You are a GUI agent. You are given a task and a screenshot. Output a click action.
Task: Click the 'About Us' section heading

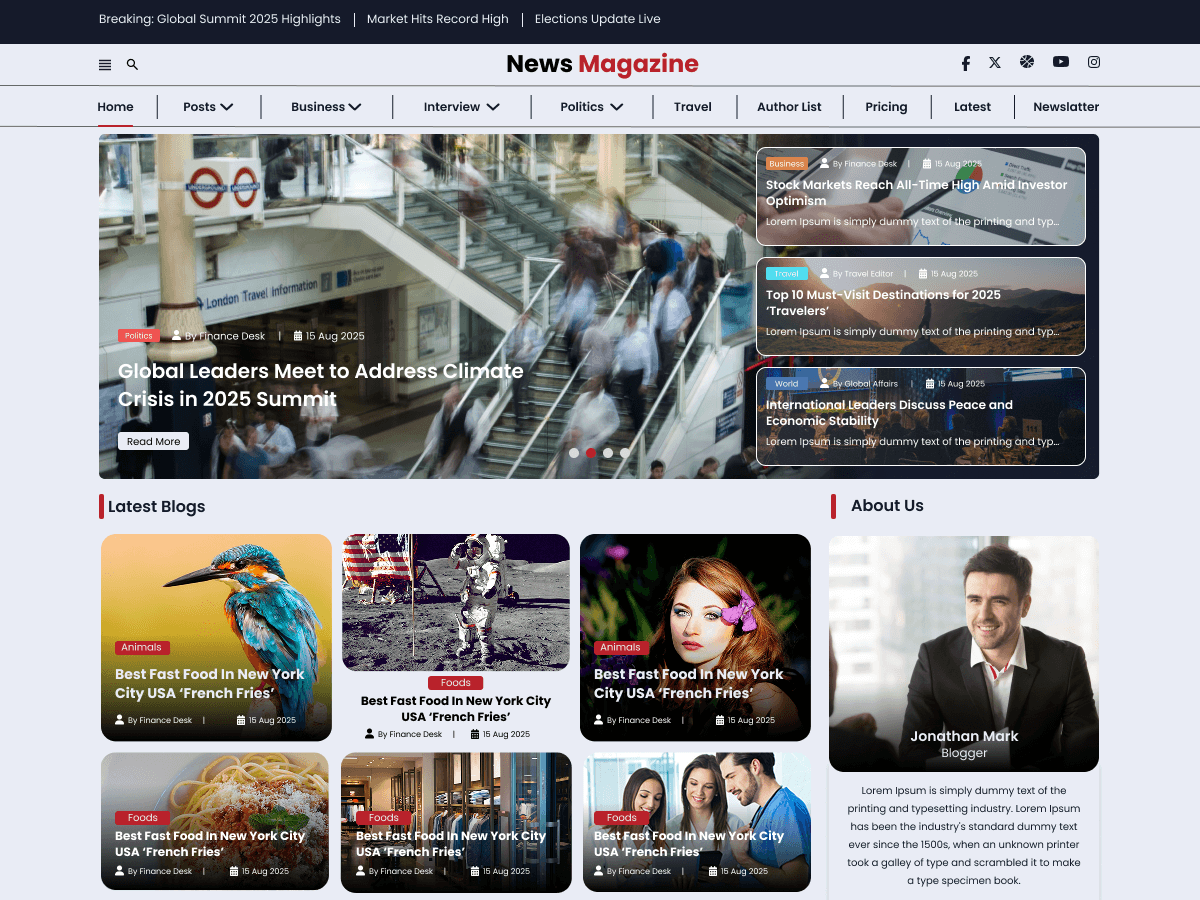[x=887, y=505]
